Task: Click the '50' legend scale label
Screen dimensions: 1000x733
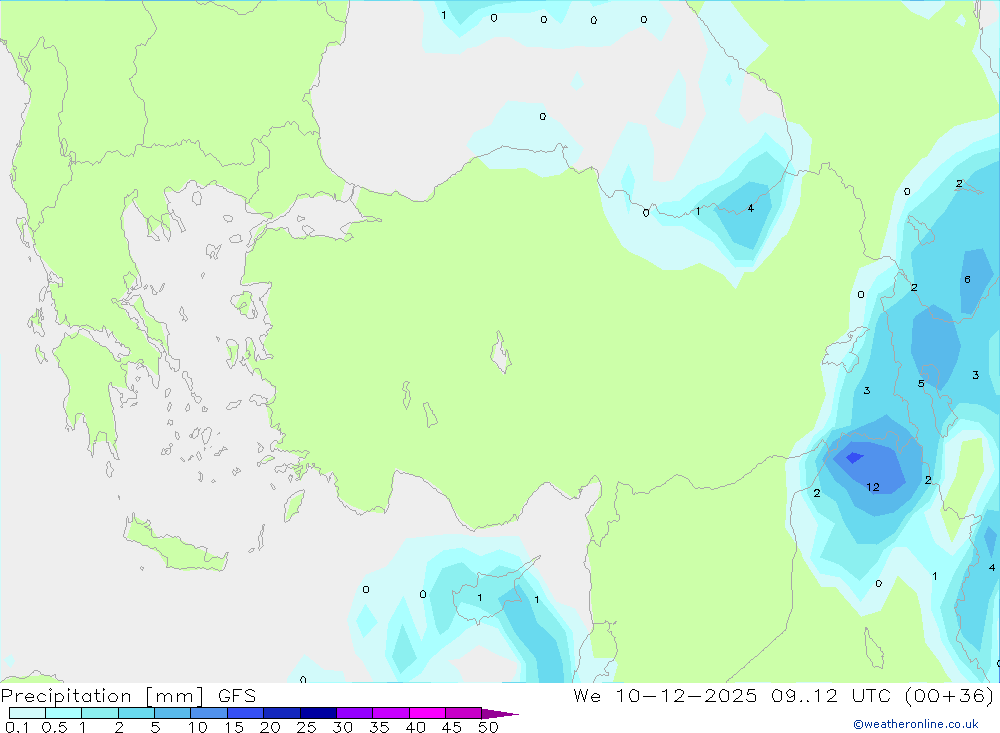Action: 489,727
